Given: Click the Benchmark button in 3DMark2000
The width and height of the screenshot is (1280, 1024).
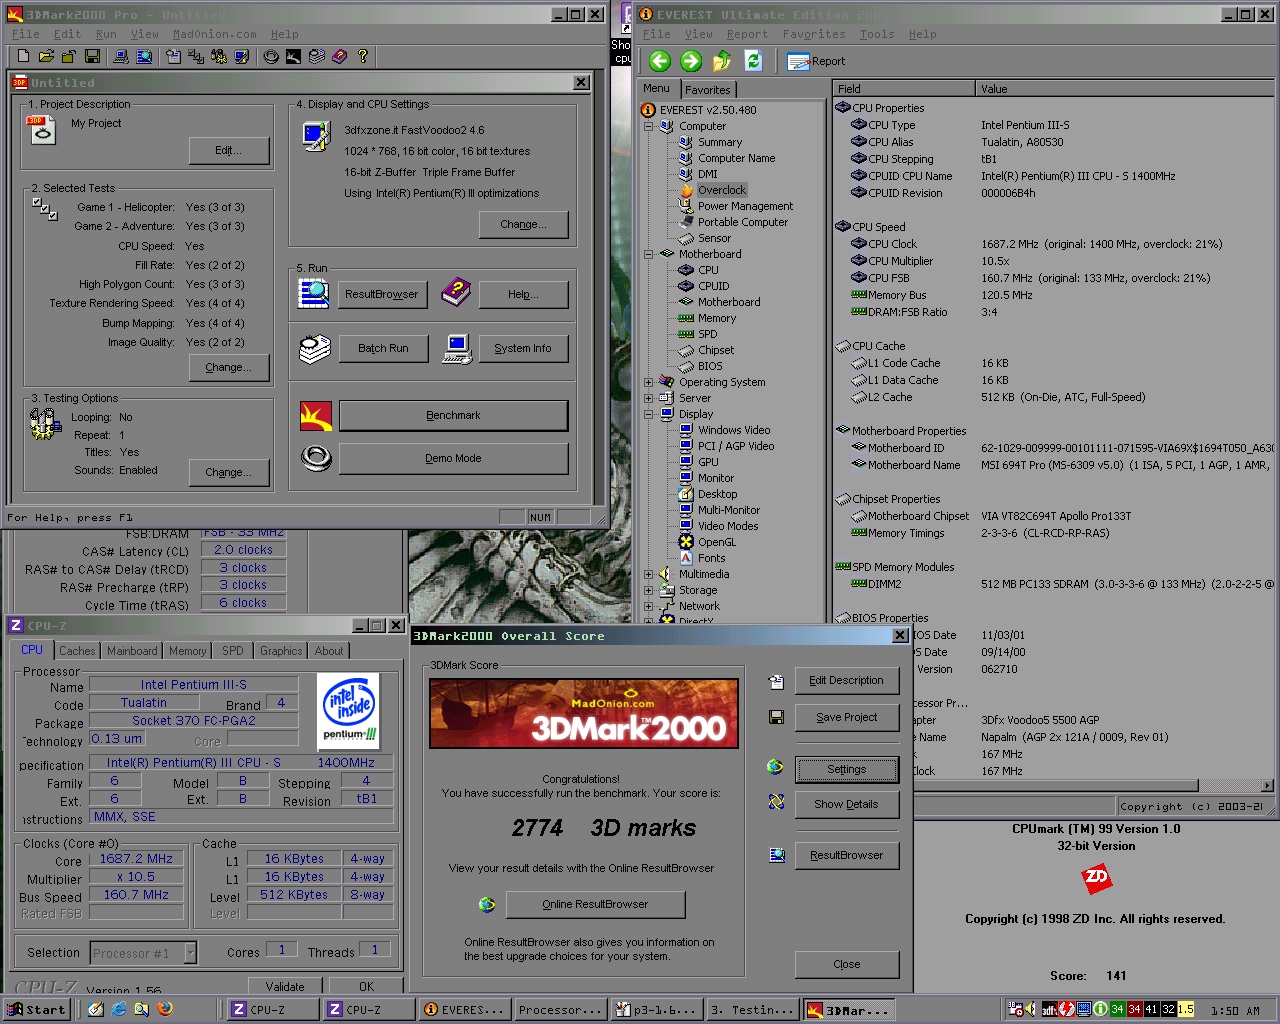Looking at the screenshot, I should [453, 415].
